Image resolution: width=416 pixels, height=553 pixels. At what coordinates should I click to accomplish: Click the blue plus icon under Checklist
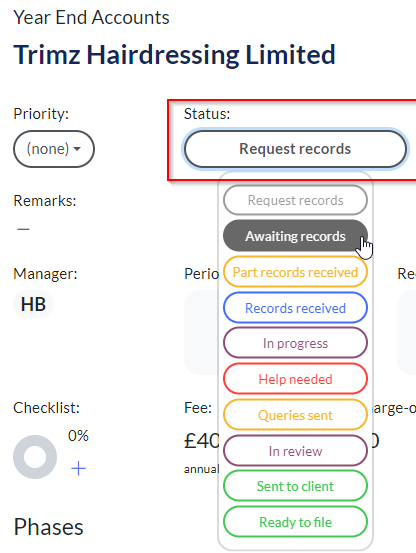[78, 469]
